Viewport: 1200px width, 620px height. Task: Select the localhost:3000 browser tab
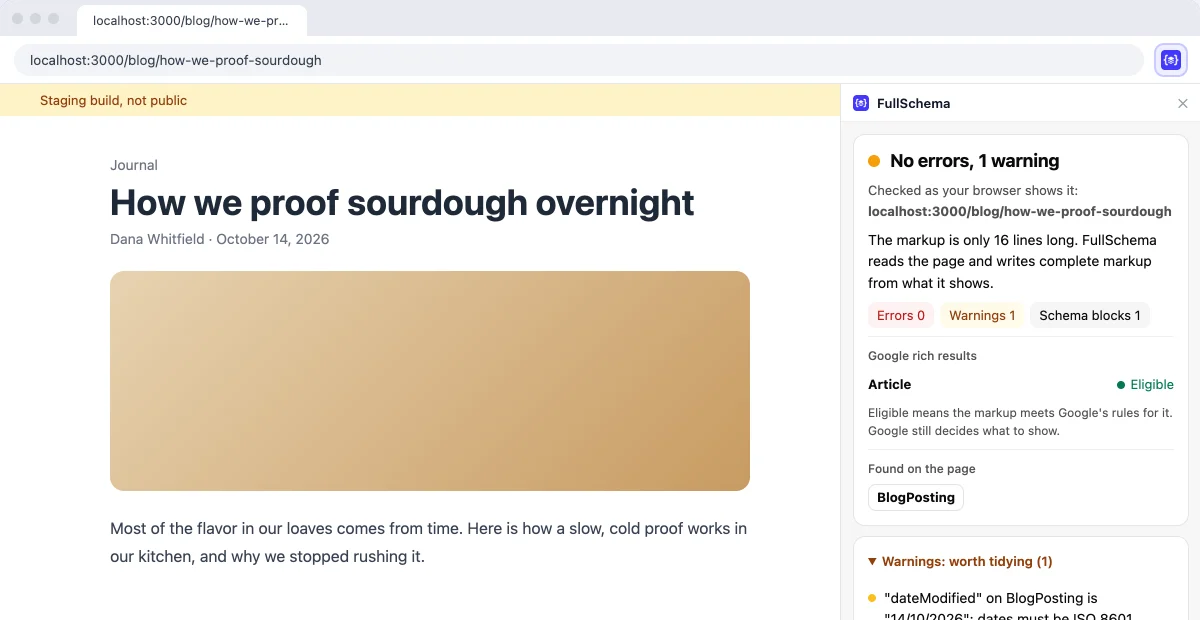tap(192, 20)
